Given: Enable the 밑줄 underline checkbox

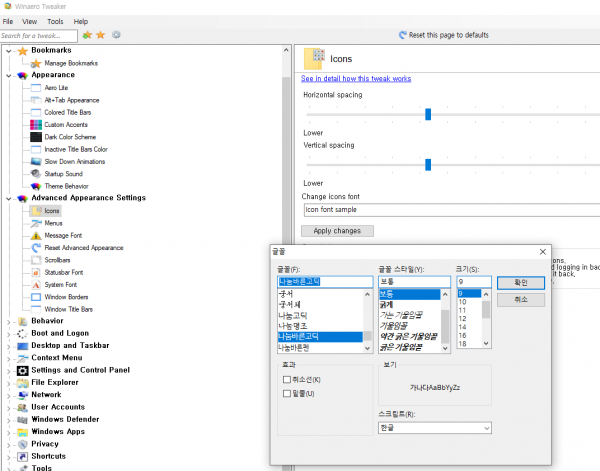Looking at the screenshot, I should 287,393.
